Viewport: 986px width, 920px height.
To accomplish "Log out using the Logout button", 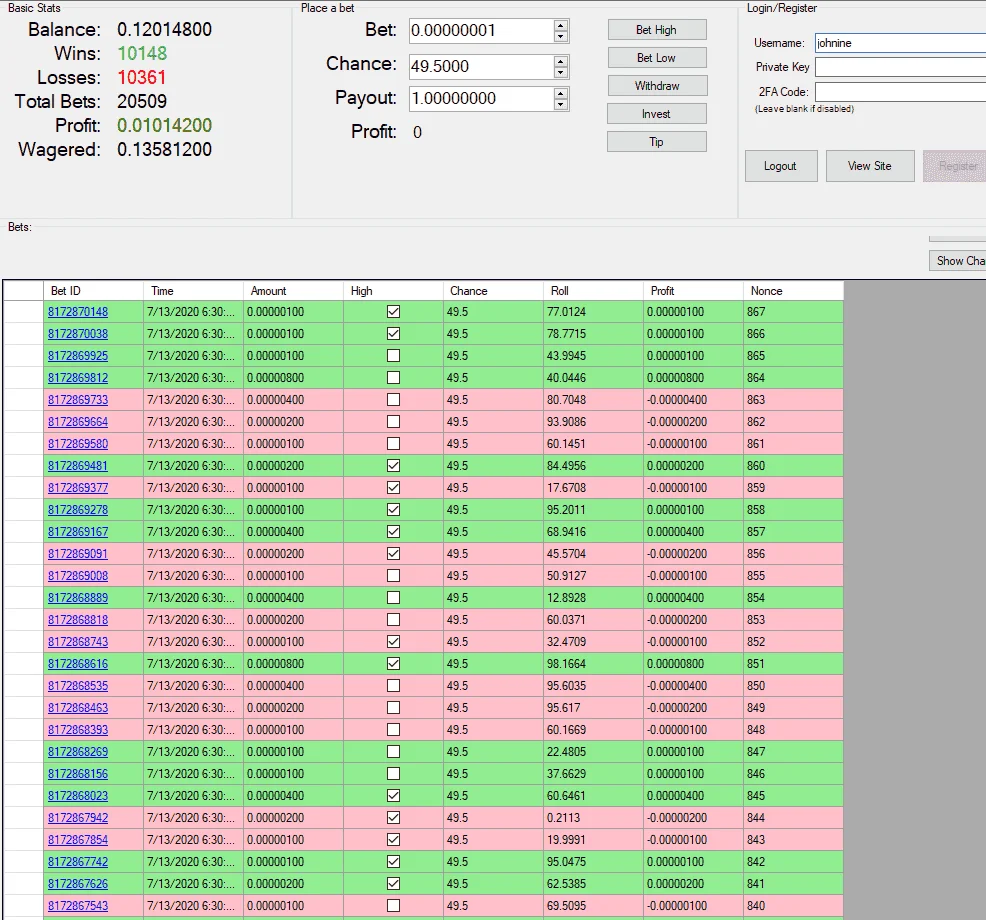I will point(780,166).
